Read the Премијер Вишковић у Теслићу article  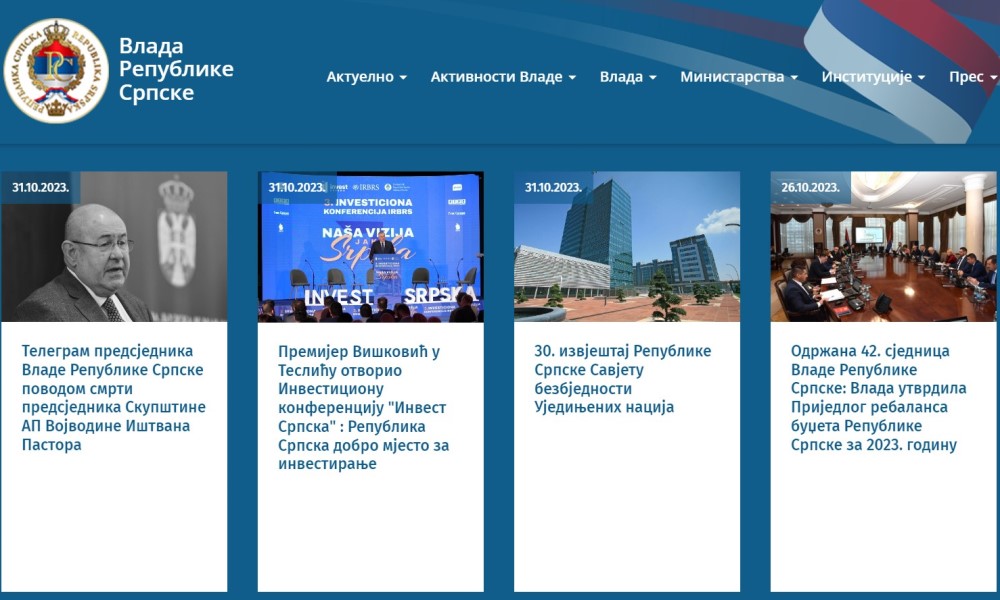[366, 407]
